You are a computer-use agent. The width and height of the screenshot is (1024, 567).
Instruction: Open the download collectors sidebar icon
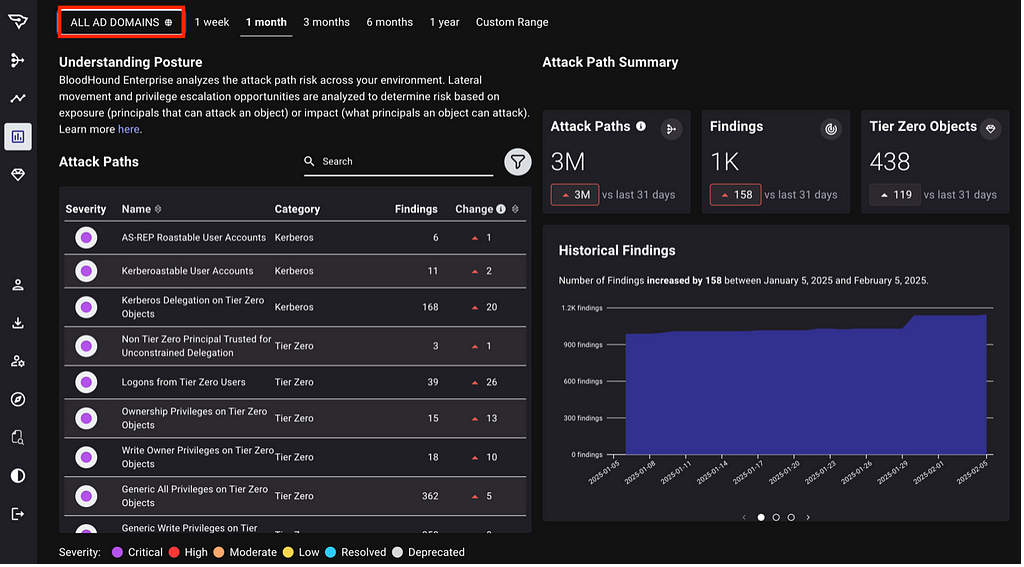18,323
